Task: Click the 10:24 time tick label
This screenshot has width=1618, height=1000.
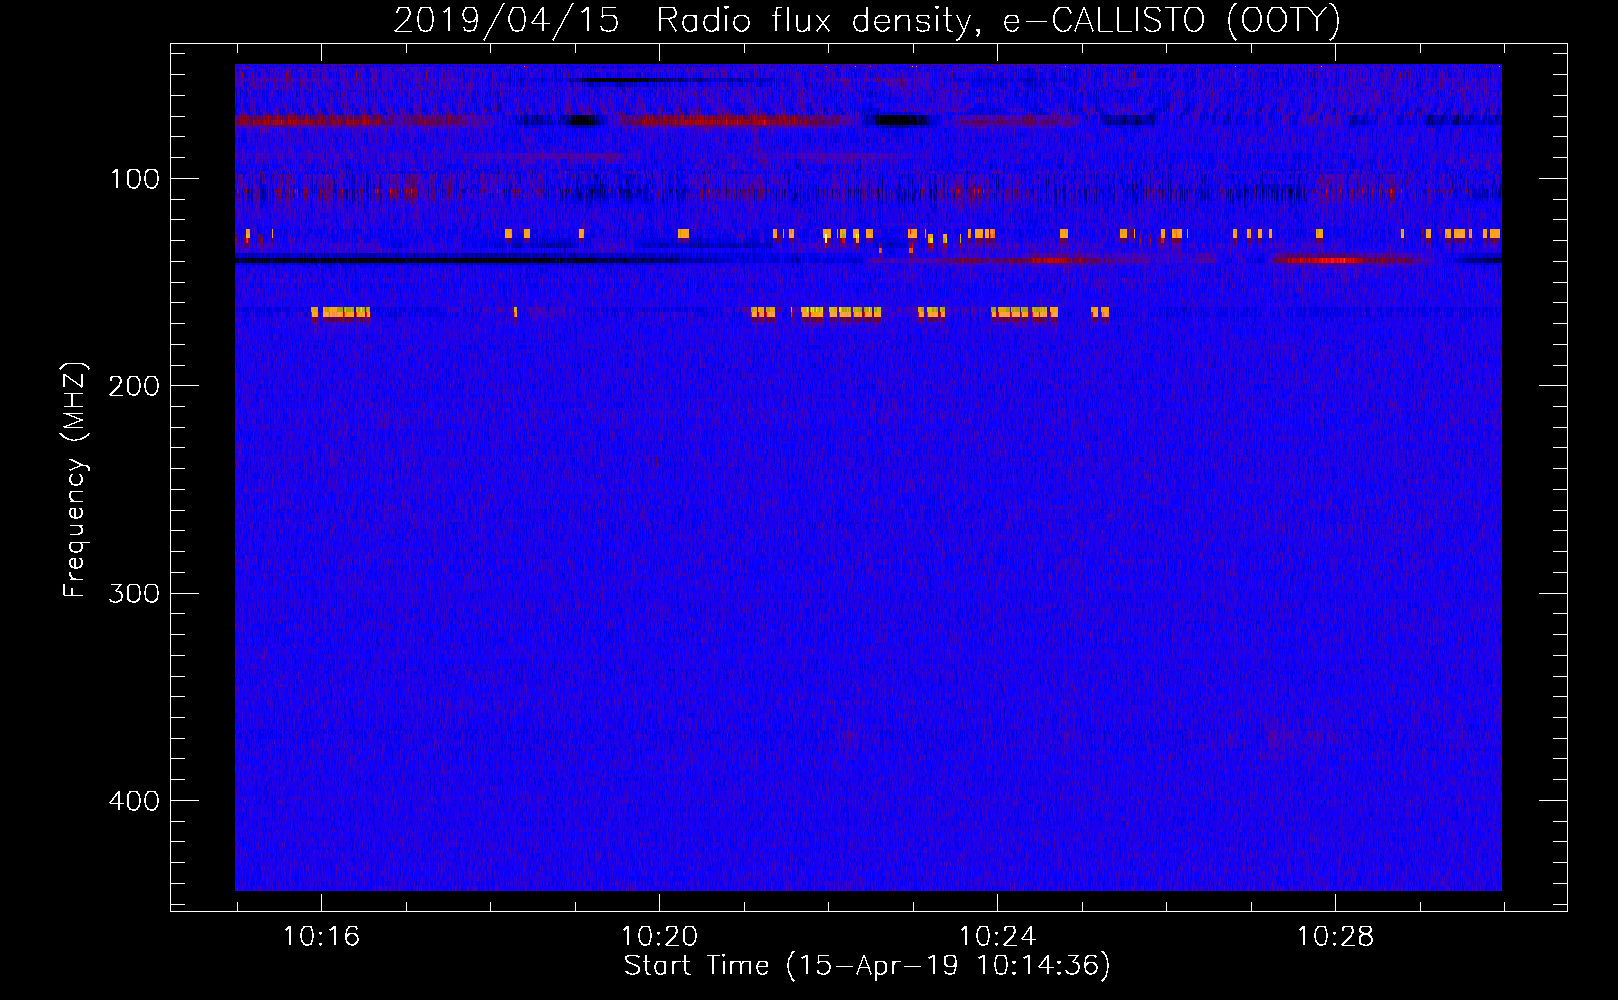Action: tap(997, 937)
